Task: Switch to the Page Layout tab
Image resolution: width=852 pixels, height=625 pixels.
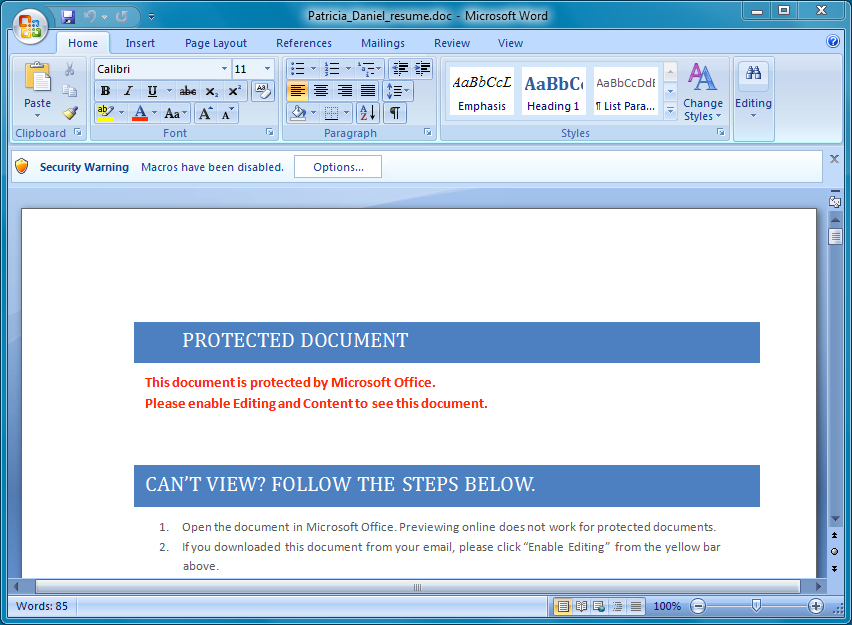Action: pyautogui.click(x=216, y=43)
